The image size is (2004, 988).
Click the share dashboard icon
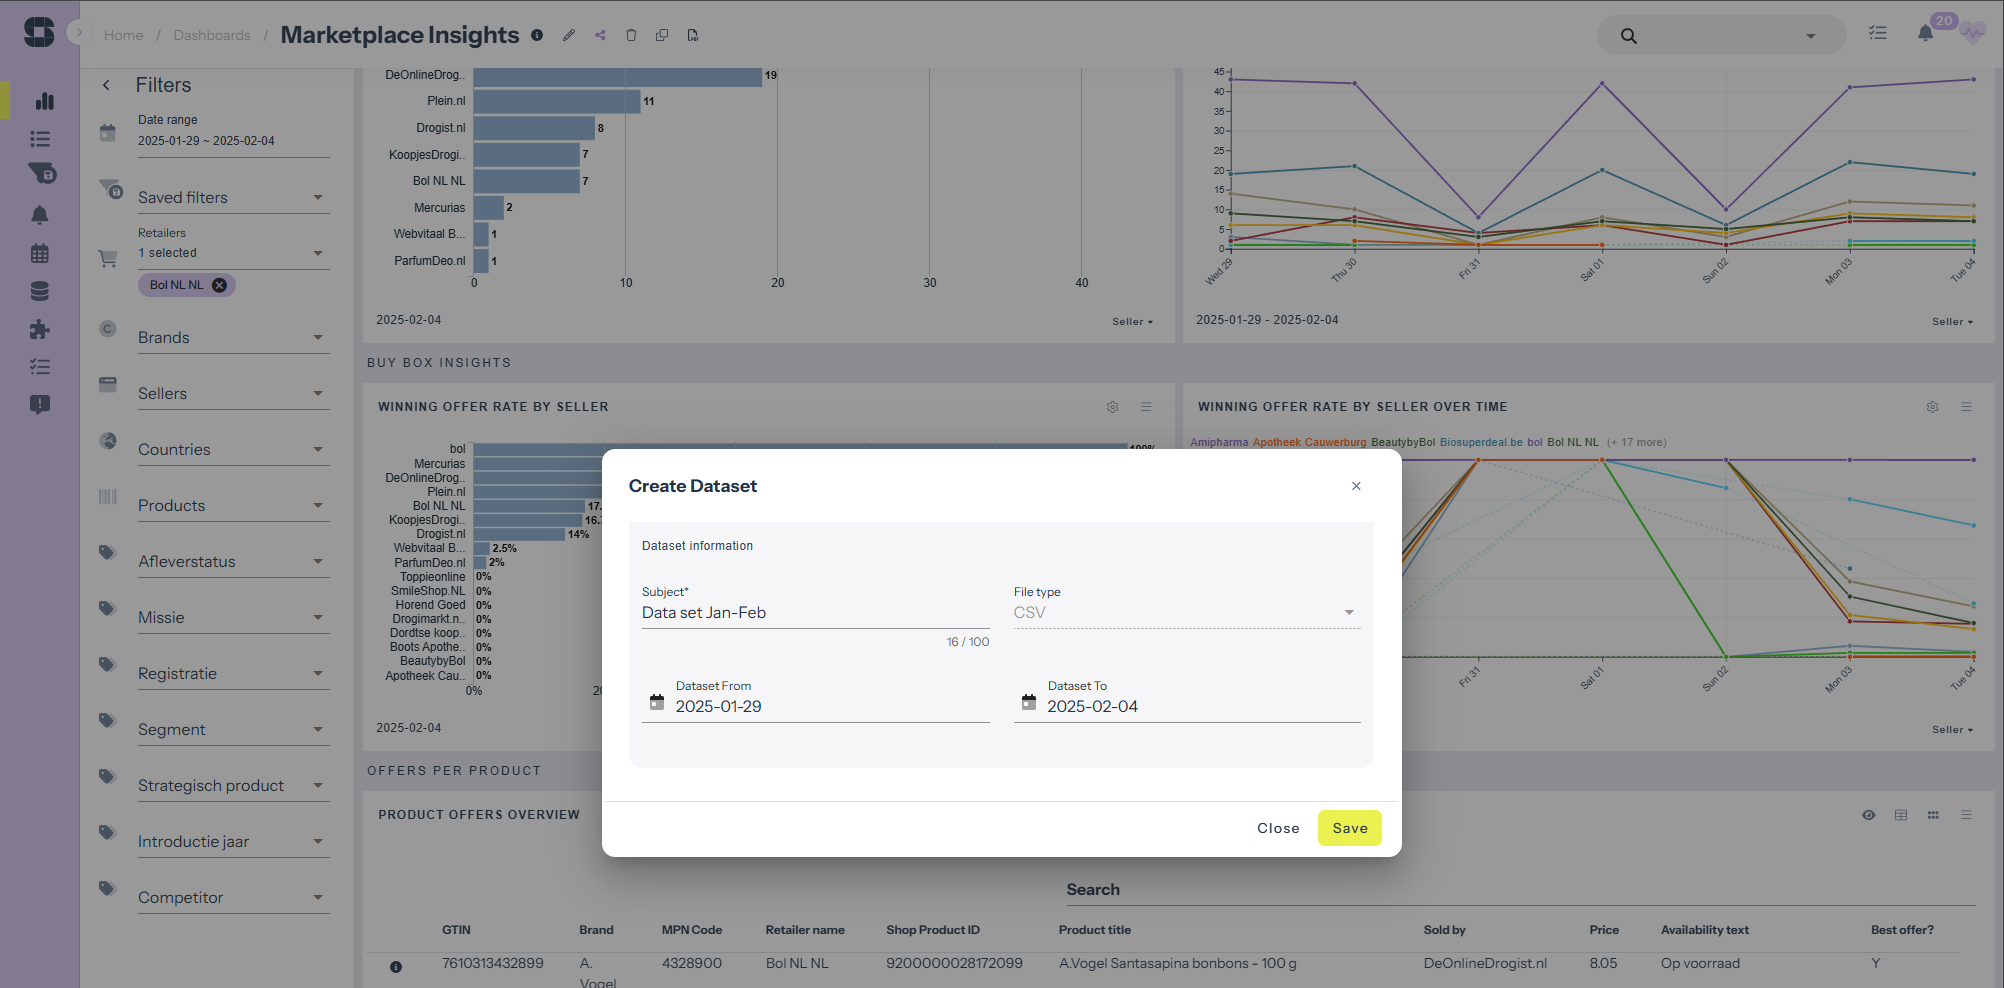point(600,35)
